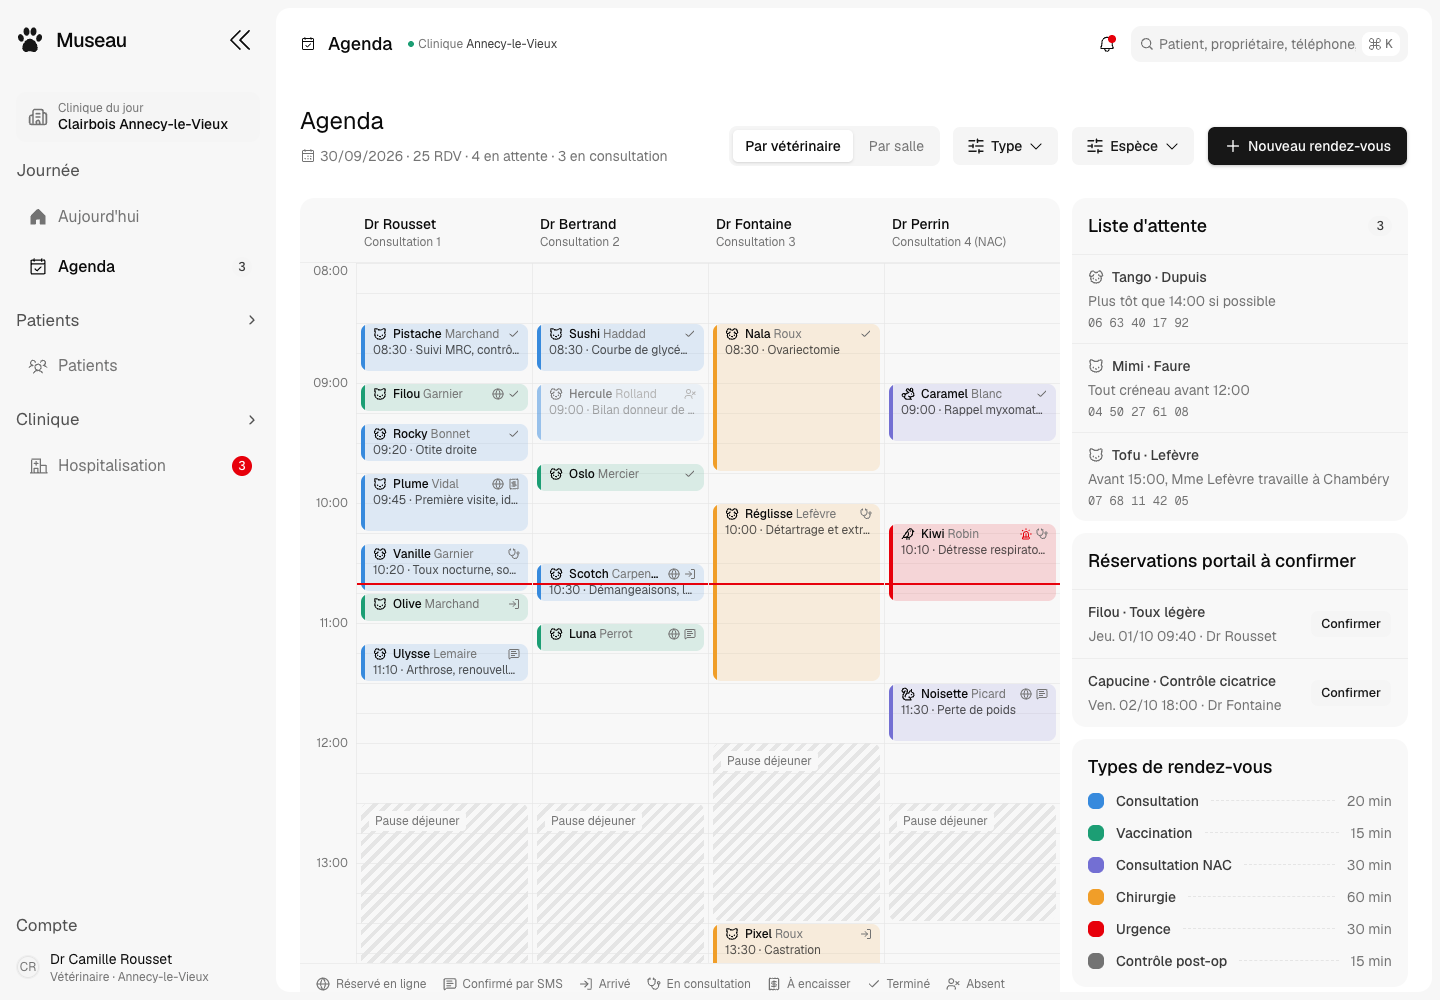Click stethoscope icon on Réglisse Lefèvre

866,514
